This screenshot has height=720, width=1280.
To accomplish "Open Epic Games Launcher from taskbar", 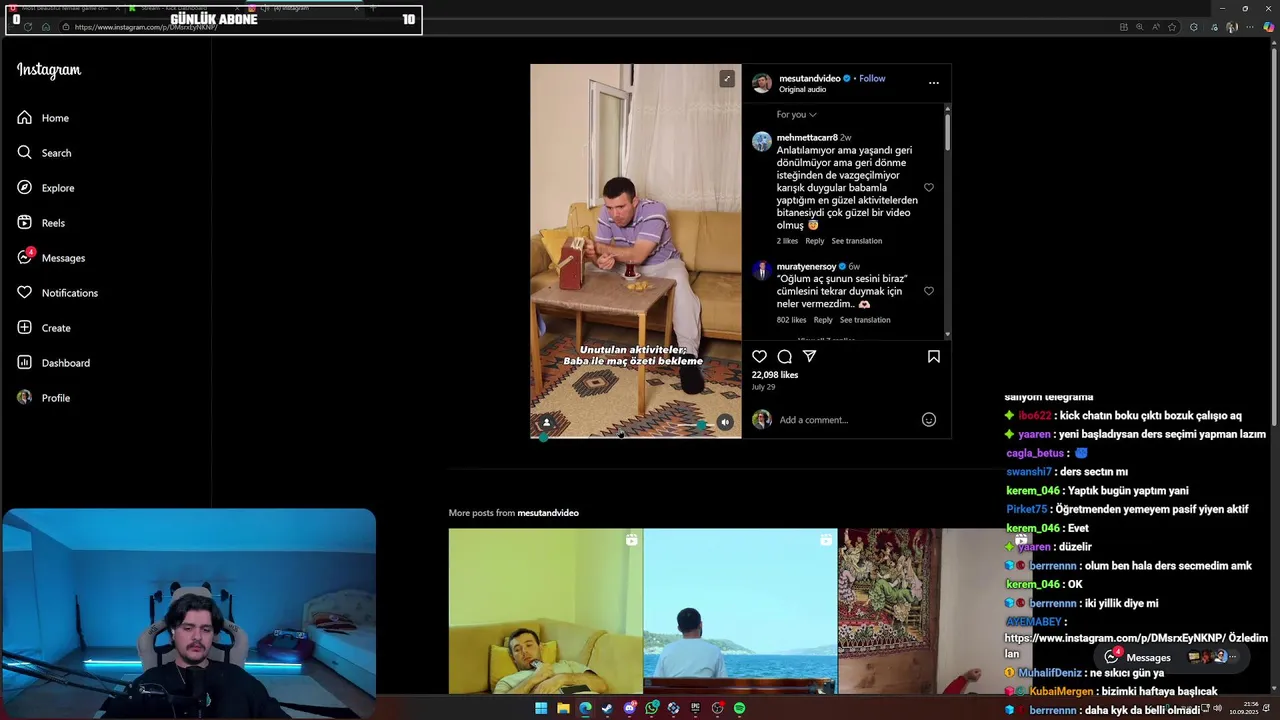I will click(x=695, y=708).
